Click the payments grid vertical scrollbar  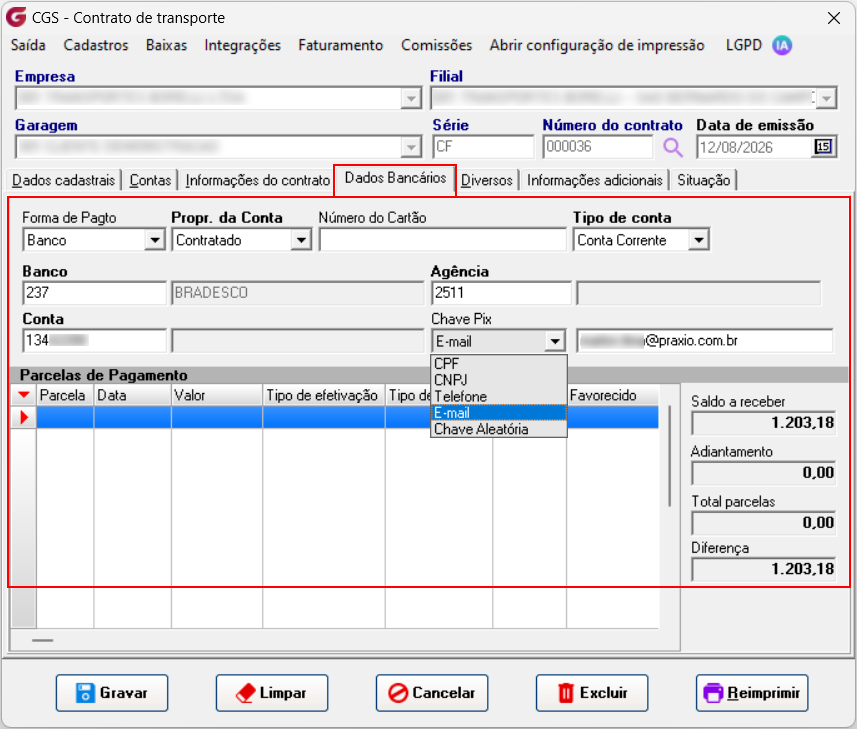click(670, 456)
